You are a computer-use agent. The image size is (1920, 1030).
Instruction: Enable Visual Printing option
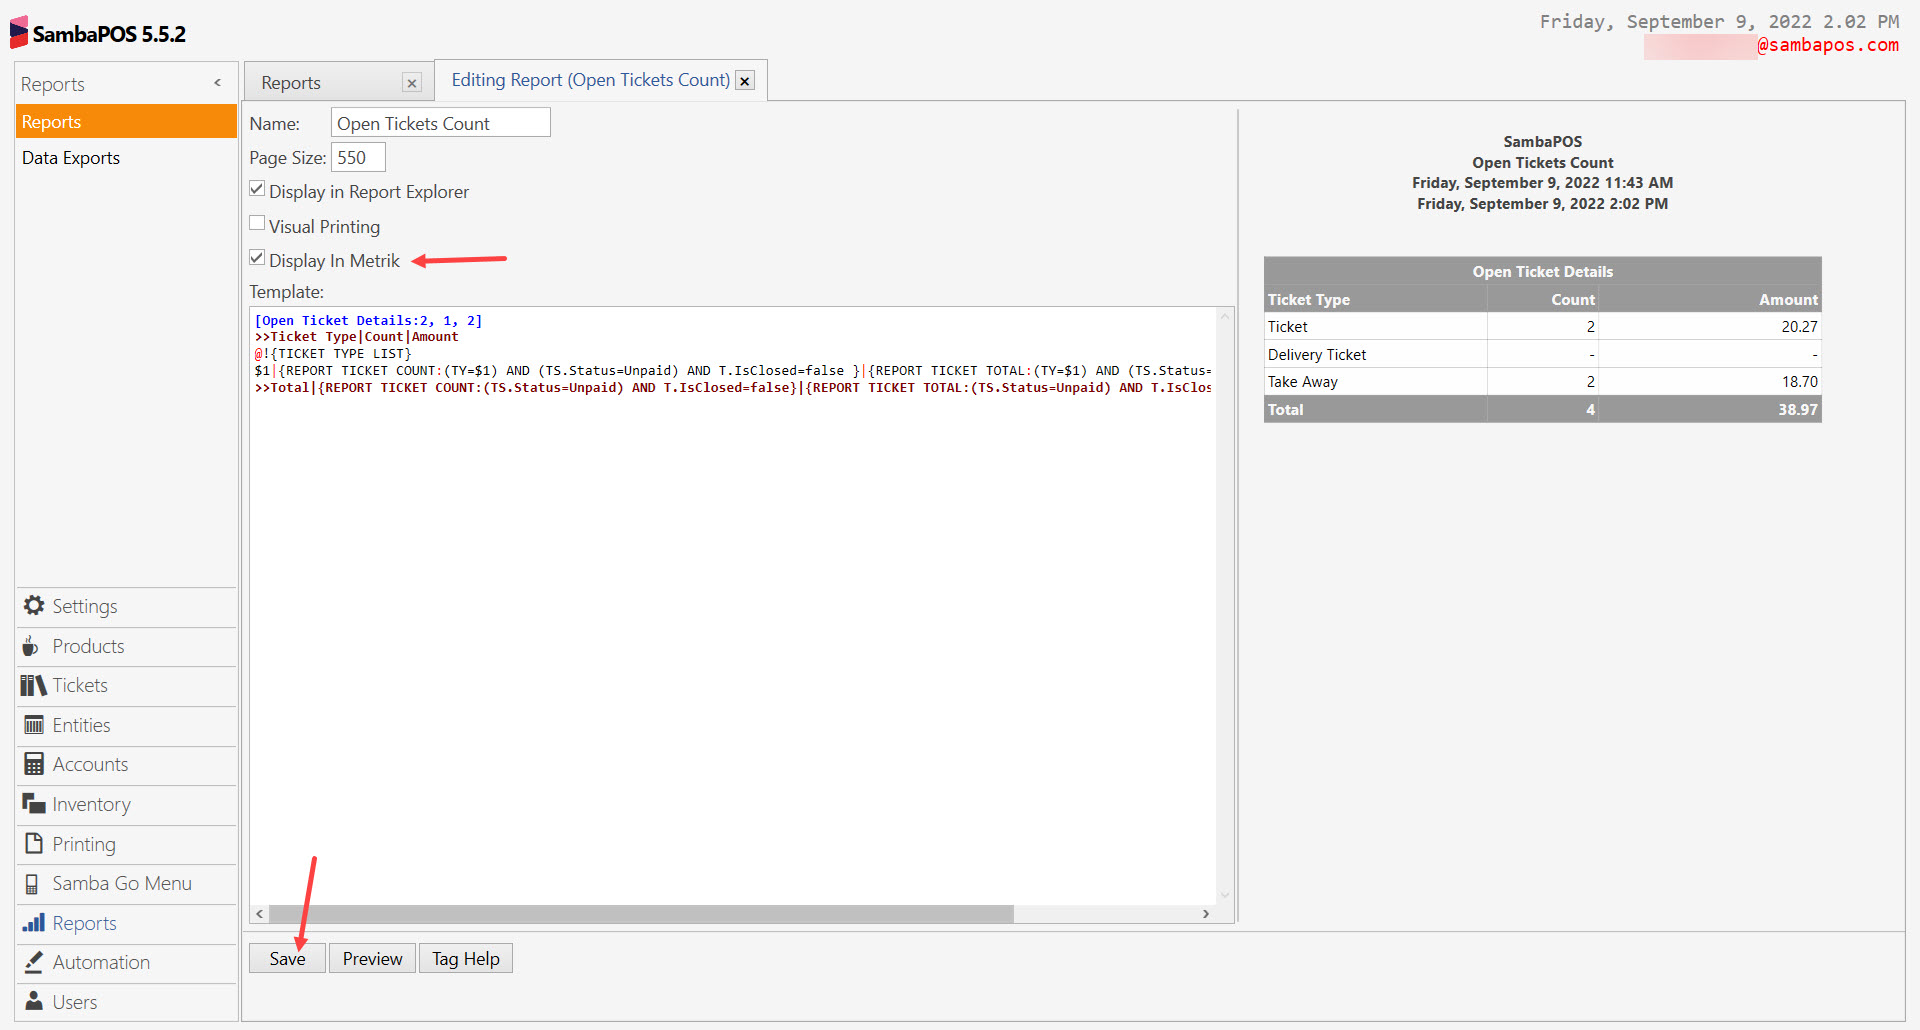(257, 222)
